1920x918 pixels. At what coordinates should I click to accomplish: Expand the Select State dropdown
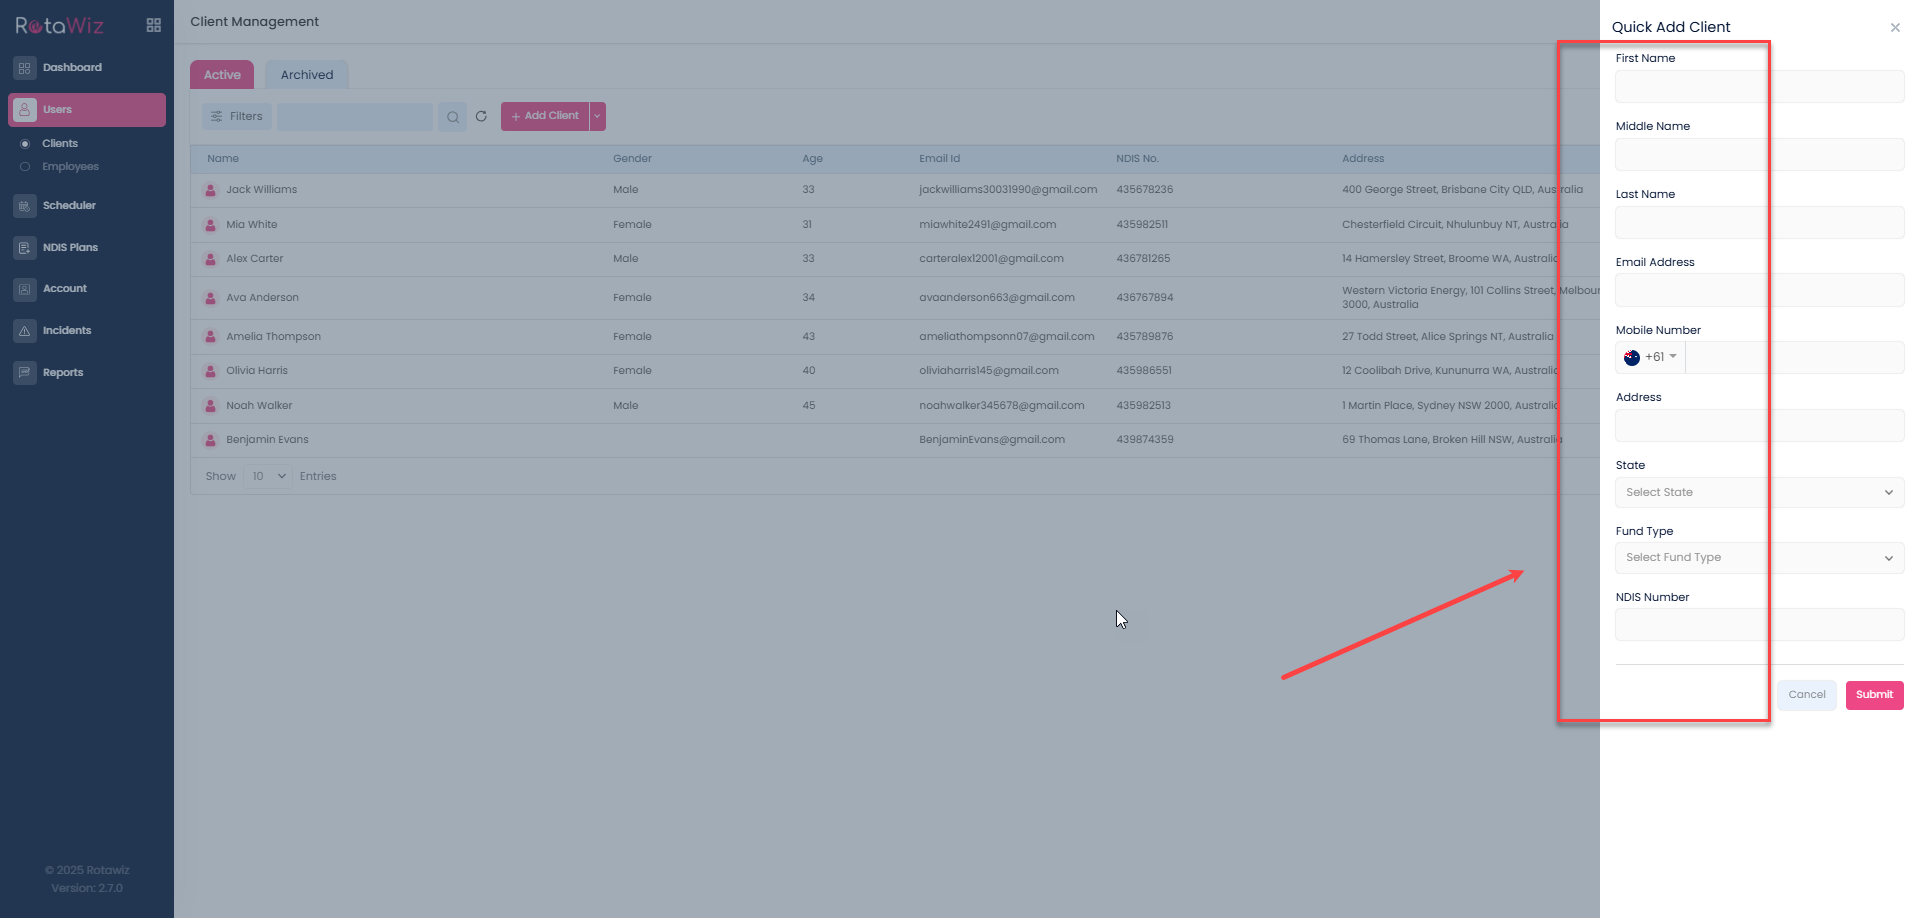[x=1759, y=493]
